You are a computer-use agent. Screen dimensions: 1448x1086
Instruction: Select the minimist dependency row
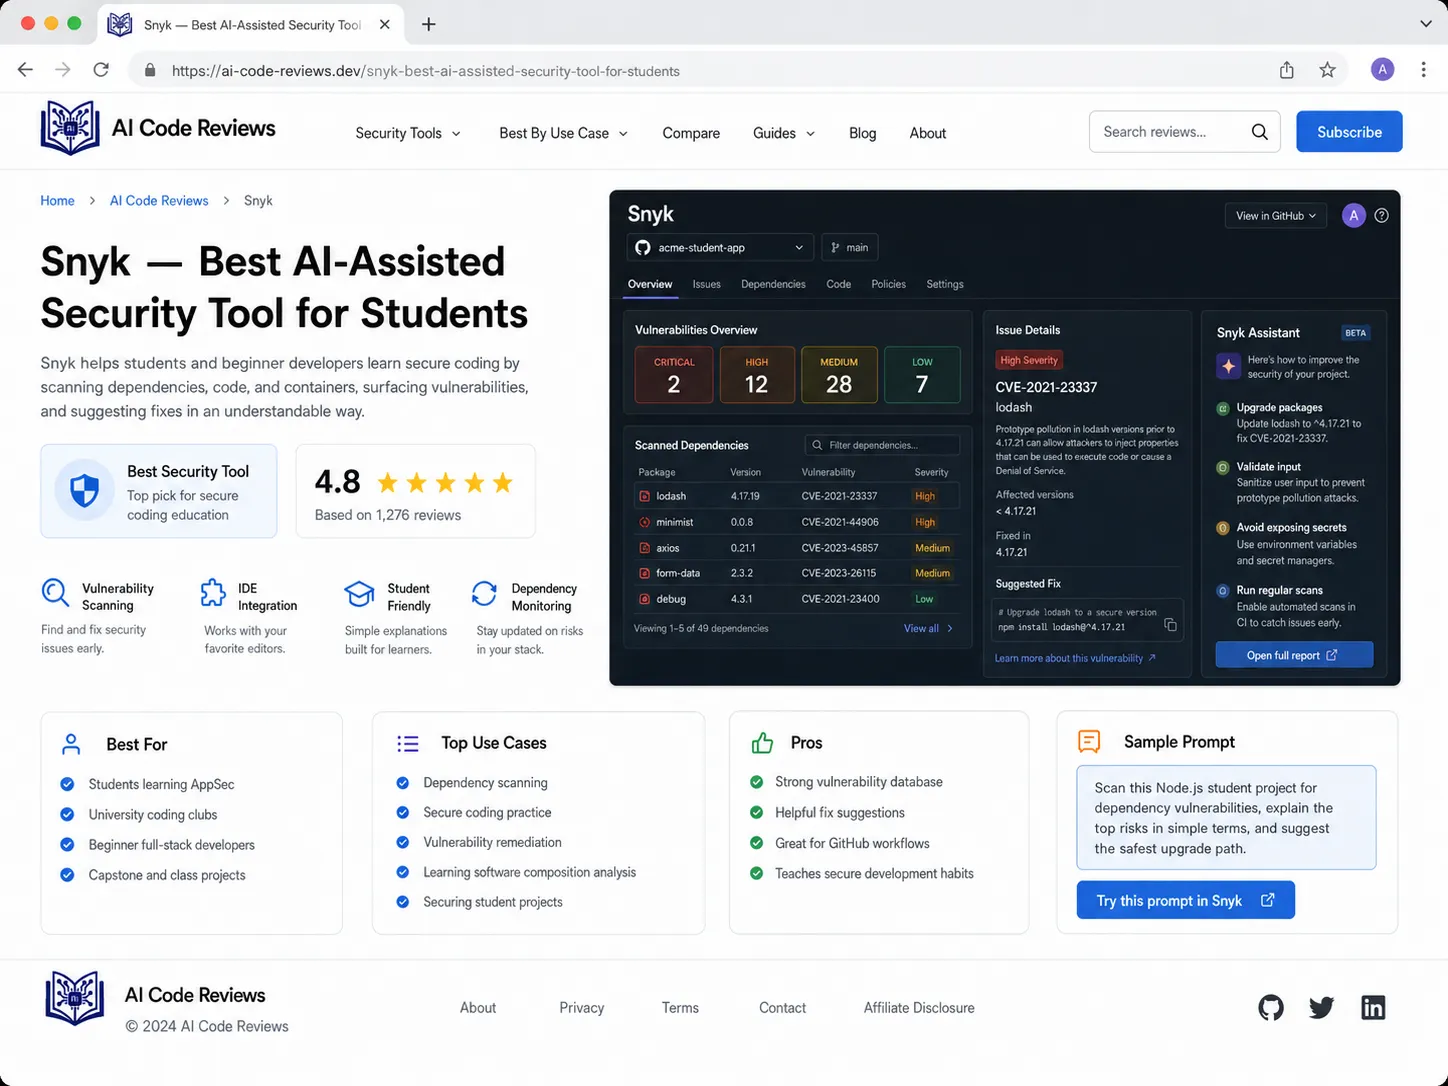point(797,522)
